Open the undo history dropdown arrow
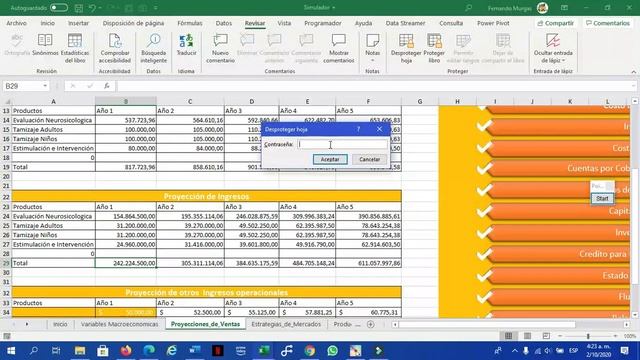This screenshot has height=360, width=640. point(100,8)
